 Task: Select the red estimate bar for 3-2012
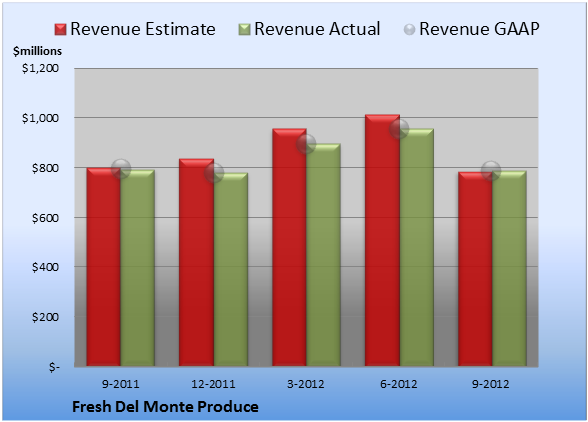point(289,247)
